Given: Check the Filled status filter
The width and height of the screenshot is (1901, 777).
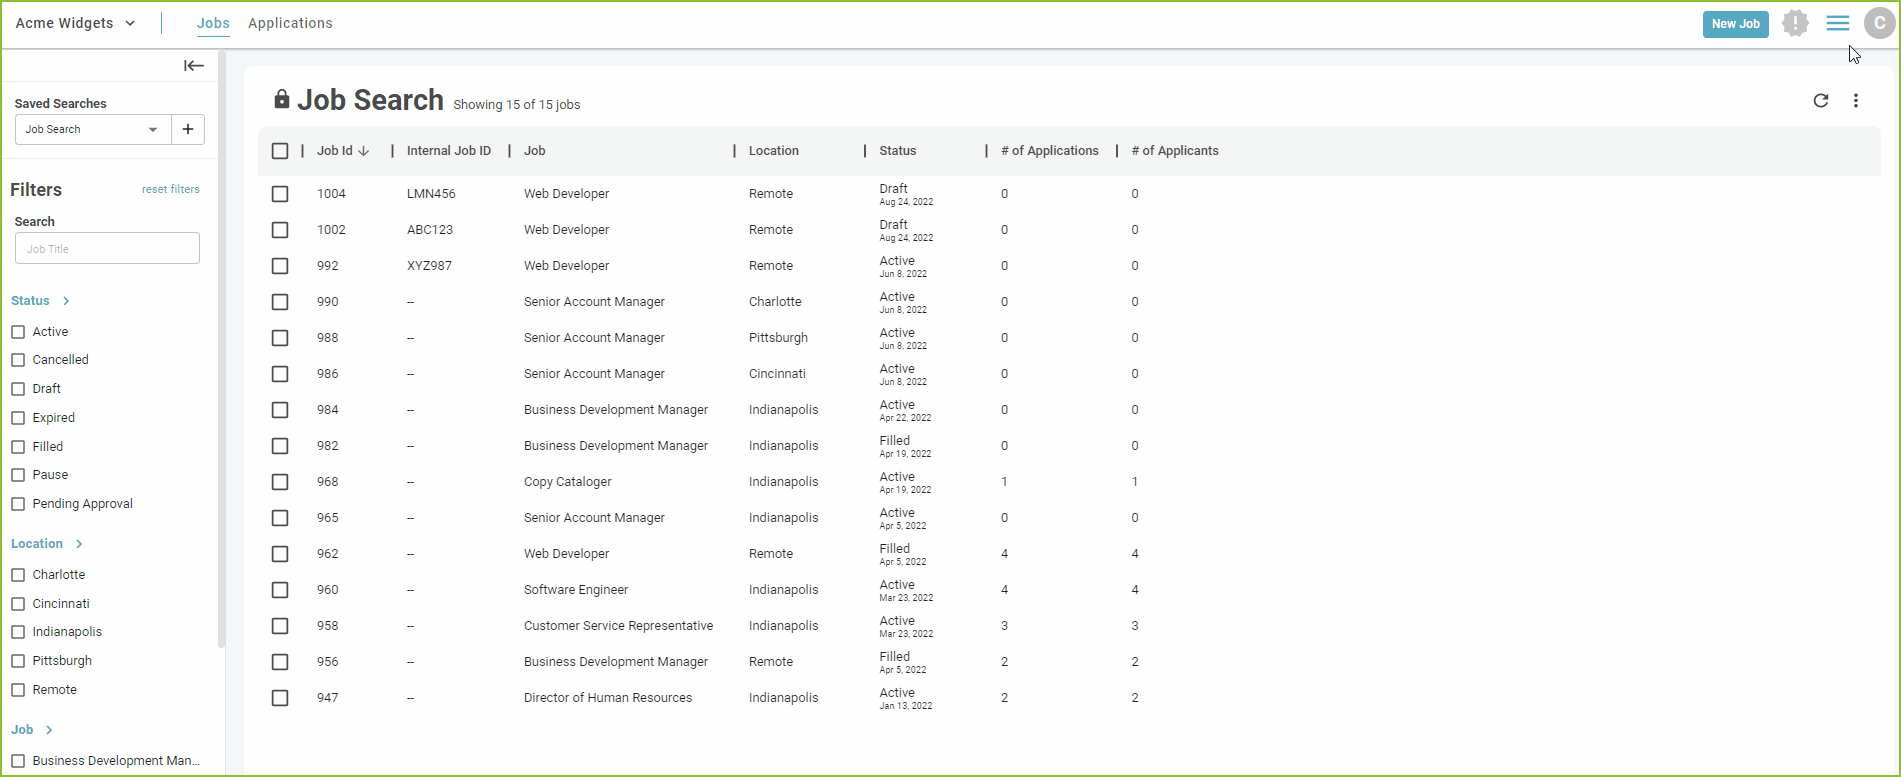Looking at the screenshot, I should coord(18,447).
